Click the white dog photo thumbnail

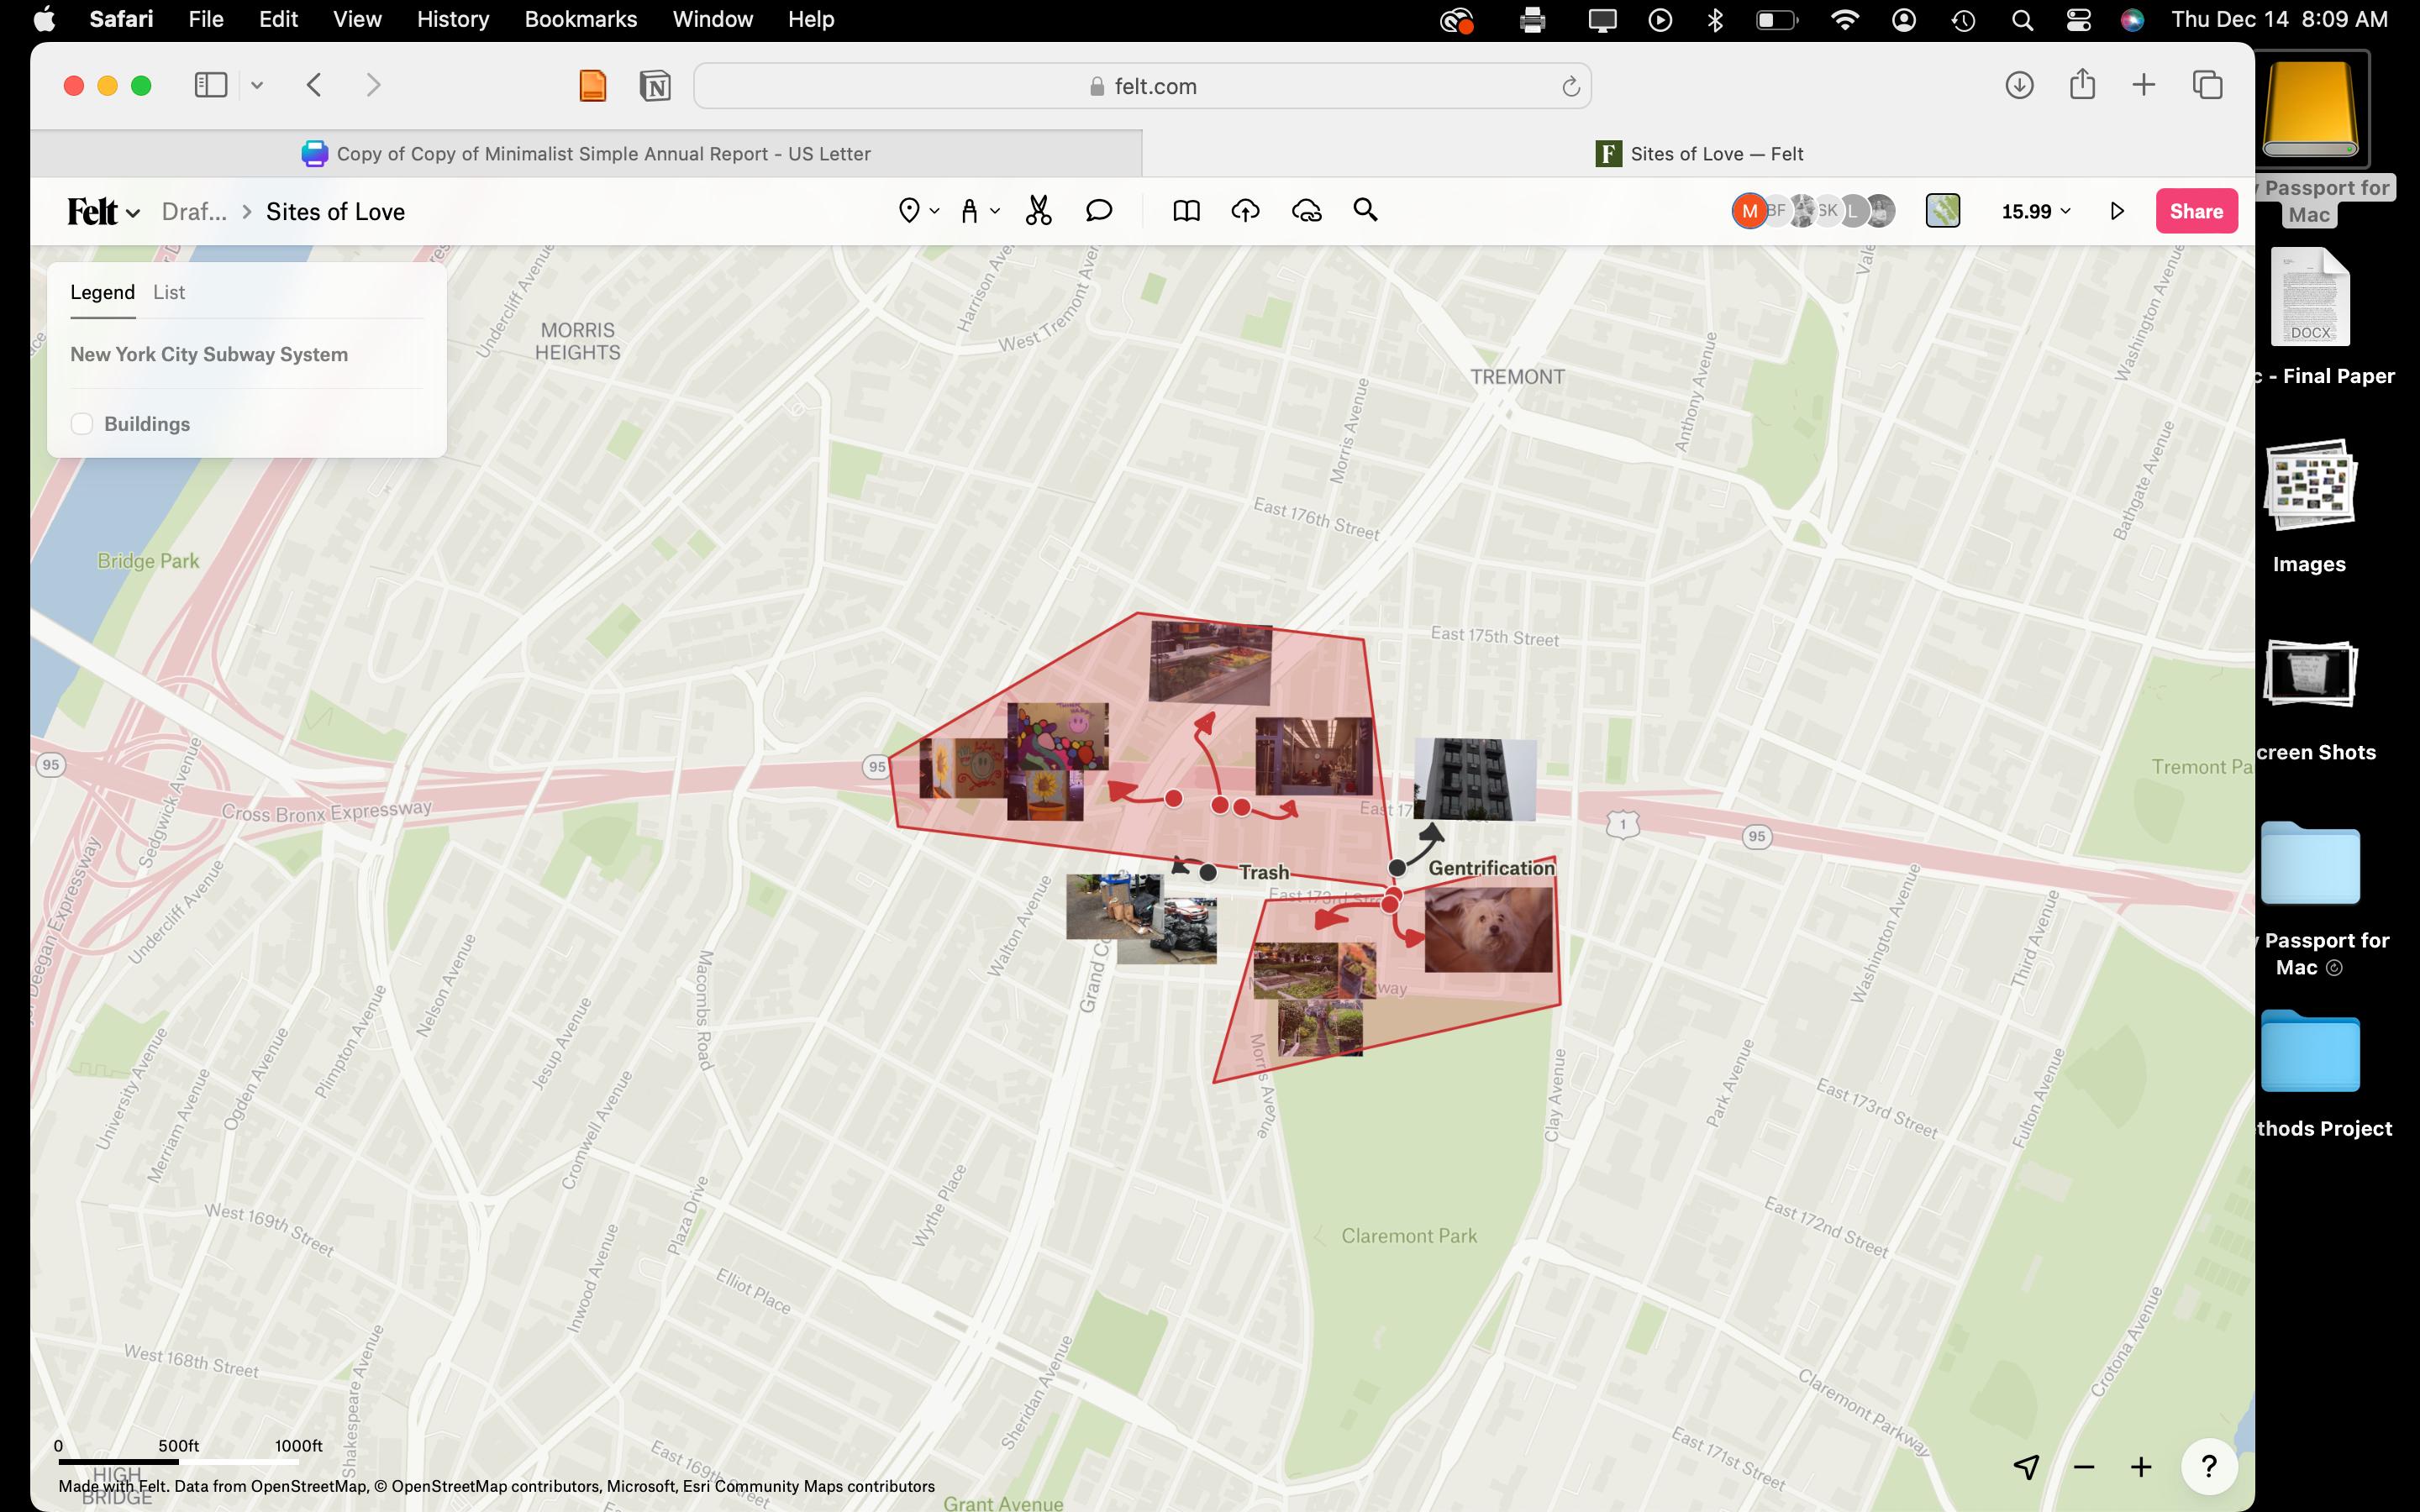click(1488, 930)
